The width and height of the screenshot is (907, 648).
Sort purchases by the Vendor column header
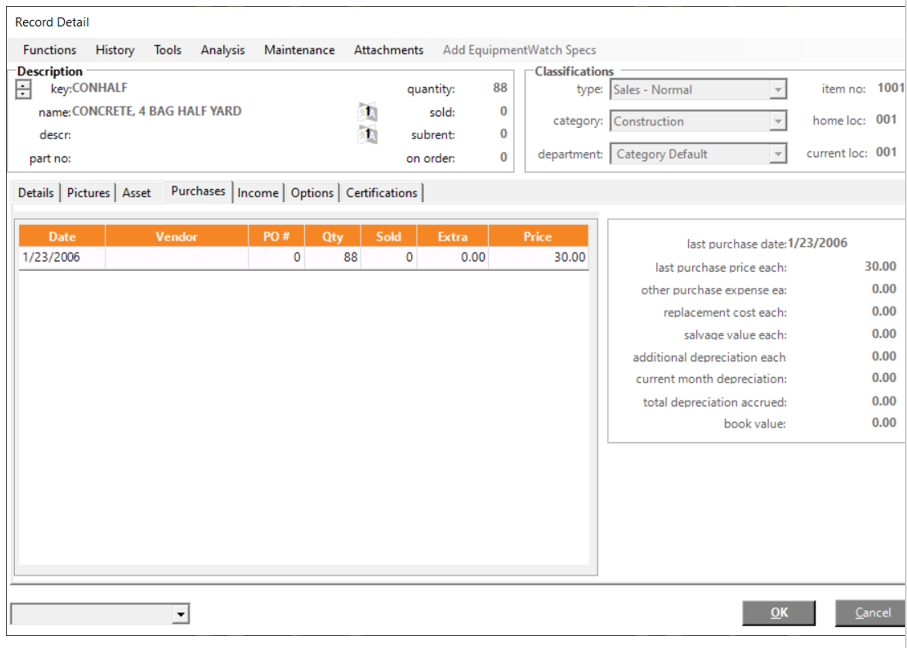click(176, 237)
